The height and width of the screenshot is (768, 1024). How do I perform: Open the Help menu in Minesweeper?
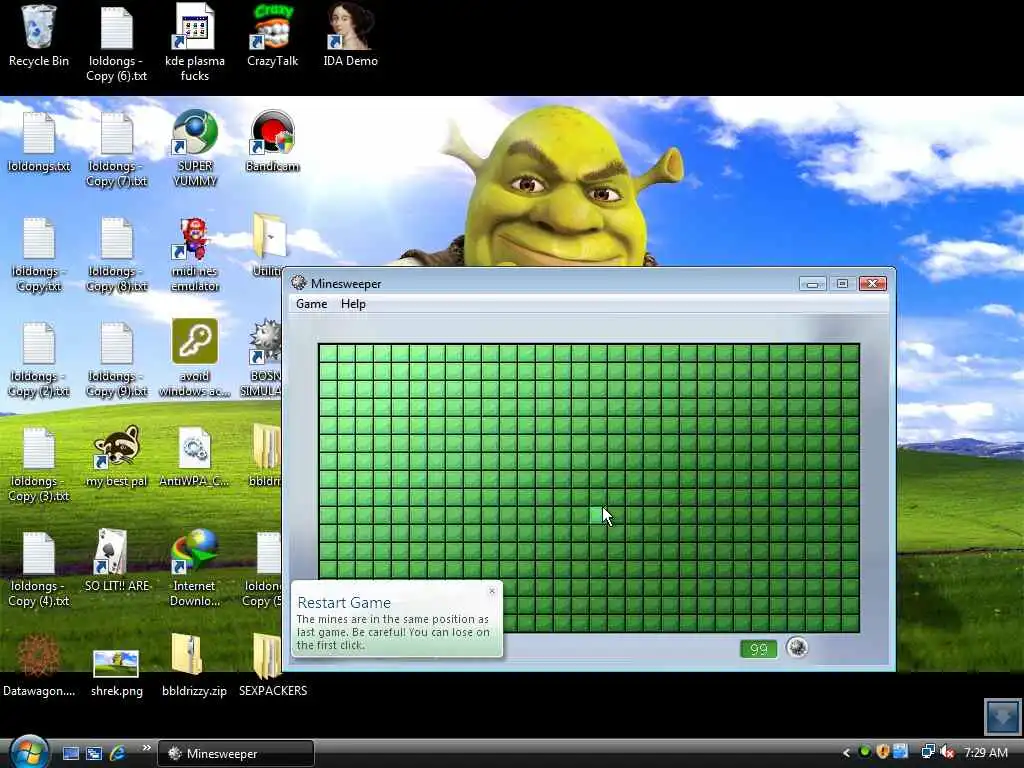[353, 304]
